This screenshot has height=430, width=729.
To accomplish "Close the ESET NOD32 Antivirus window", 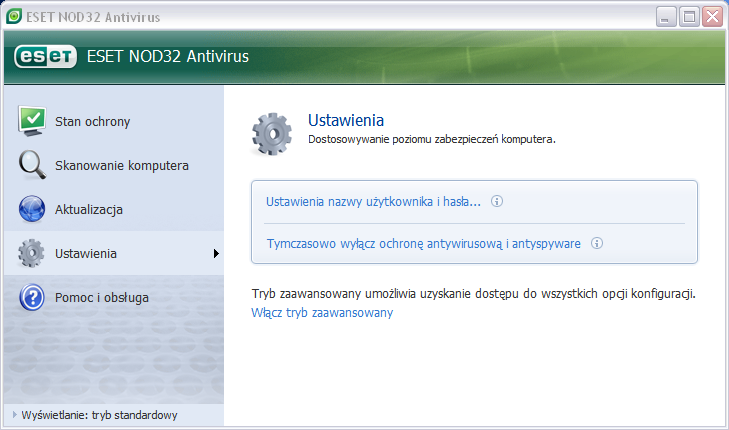I will (712, 17).
